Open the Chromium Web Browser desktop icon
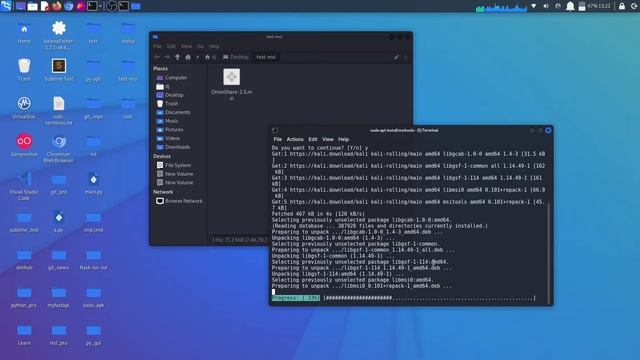The image size is (640, 360). 59,148
